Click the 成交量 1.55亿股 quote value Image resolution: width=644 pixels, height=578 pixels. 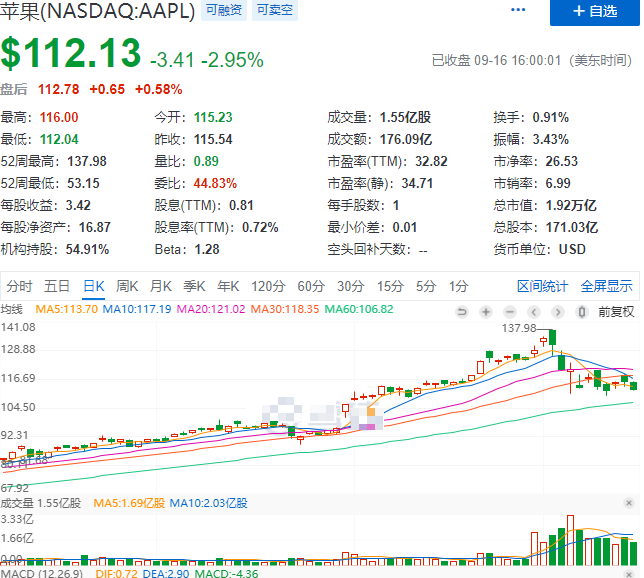coord(405,117)
